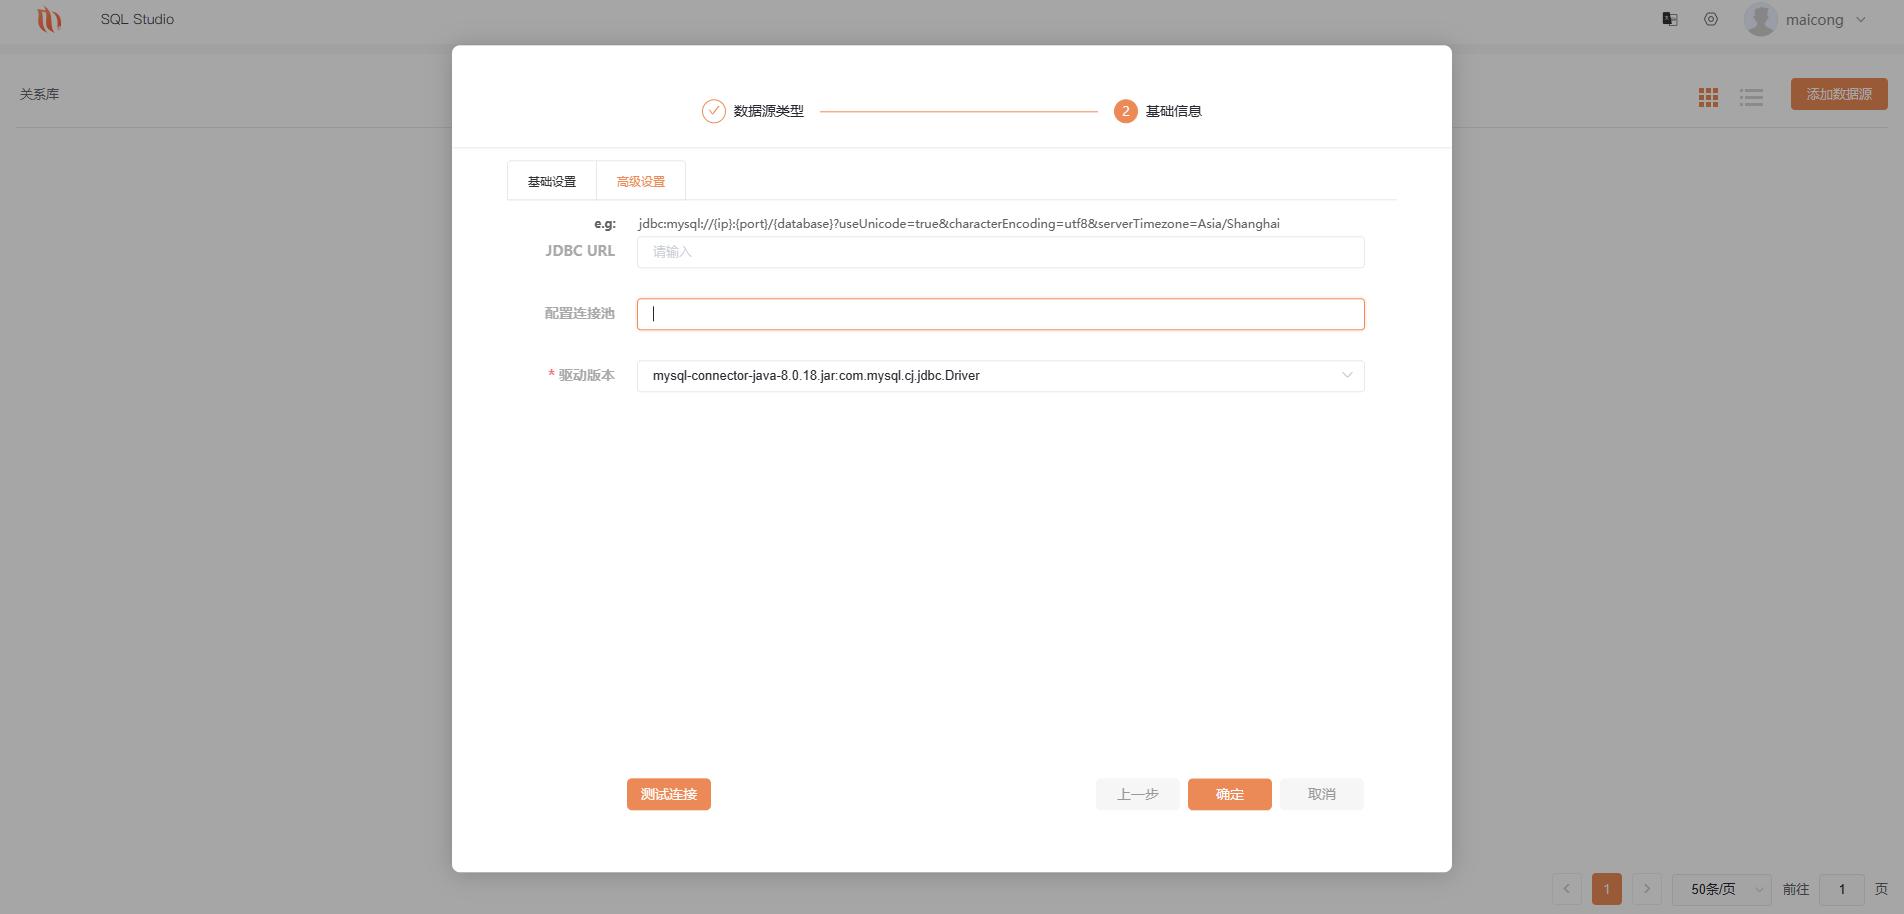1904x914 pixels.
Task: Open the settings gear icon
Action: coord(1710,19)
